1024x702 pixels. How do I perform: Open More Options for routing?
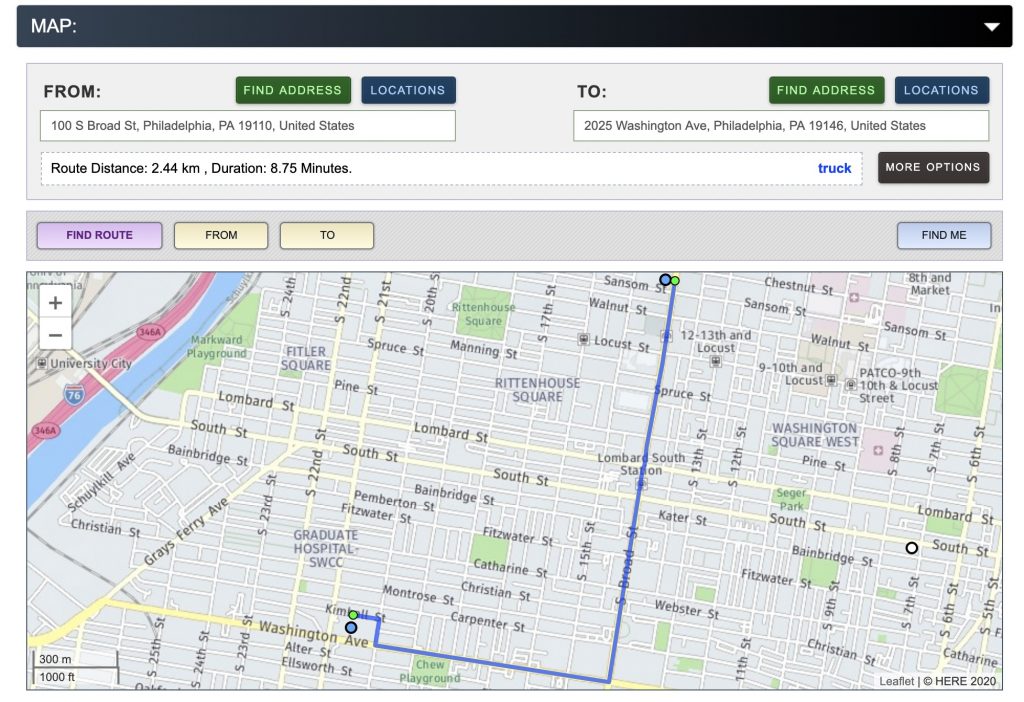coord(933,167)
